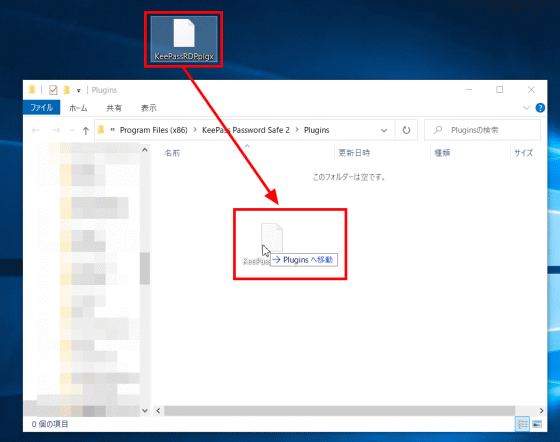Sort by 名前 column header
Image resolution: width=560 pixels, height=442 pixels.
pos(172,153)
